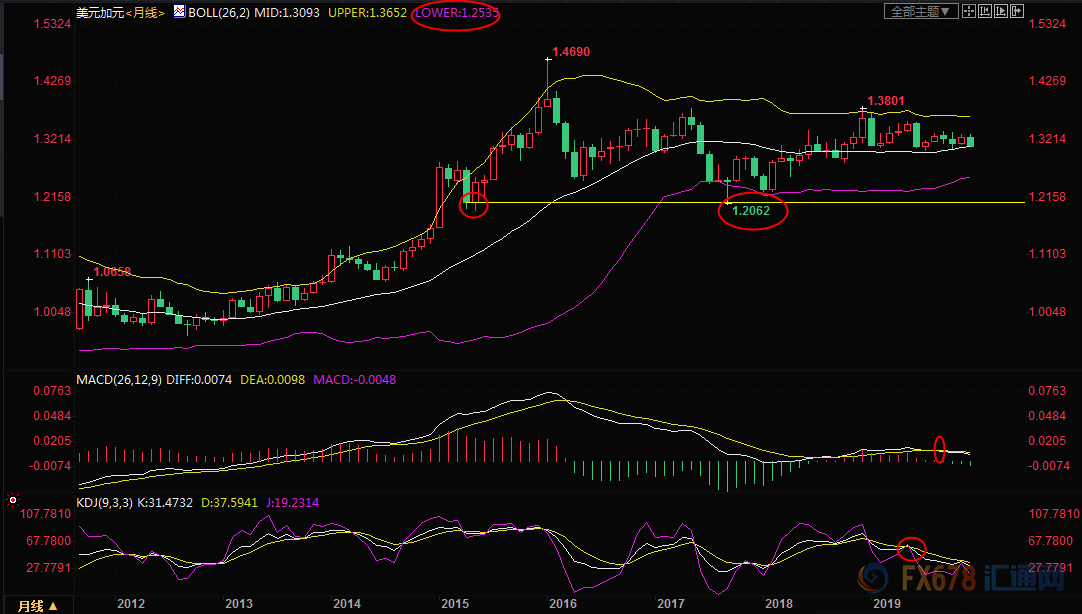Click the crosshair cursor icon at top right

pyautogui.click(x=970, y=11)
